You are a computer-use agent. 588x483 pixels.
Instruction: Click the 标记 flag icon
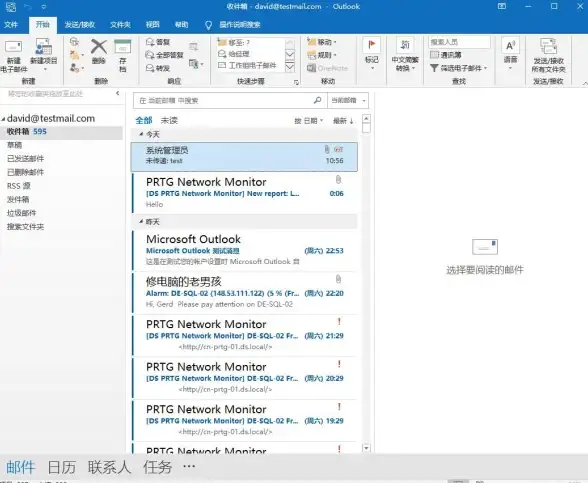(x=372, y=45)
